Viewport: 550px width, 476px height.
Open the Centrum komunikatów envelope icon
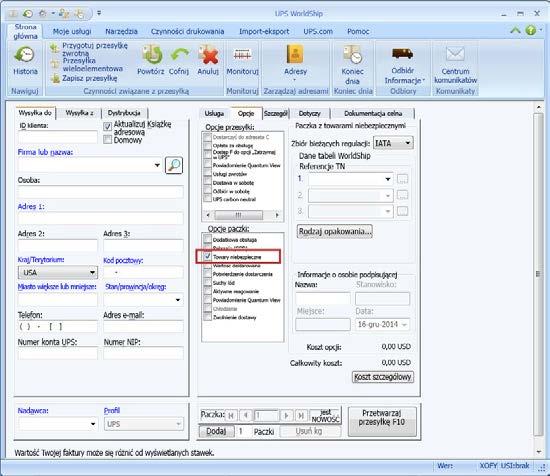click(x=455, y=54)
